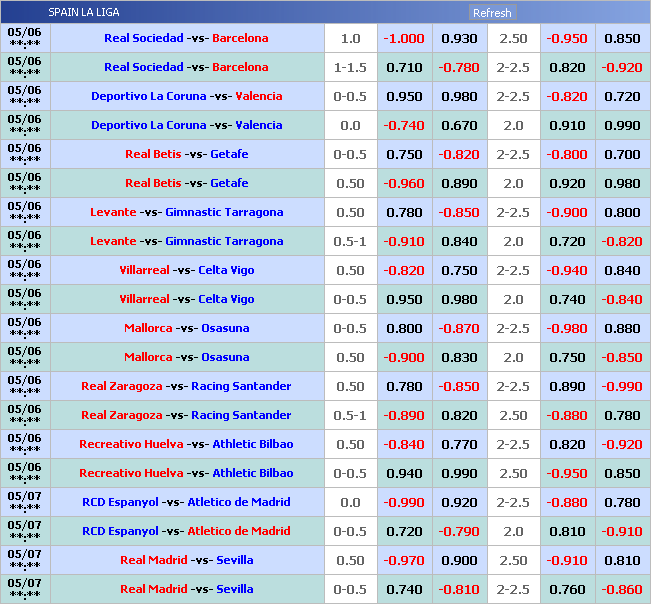The width and height of the screenshot is (651, 604).
Task: Open Deportivo La Coruna vs Valencia 0-0.5 match link
Action: coord(186,97)
